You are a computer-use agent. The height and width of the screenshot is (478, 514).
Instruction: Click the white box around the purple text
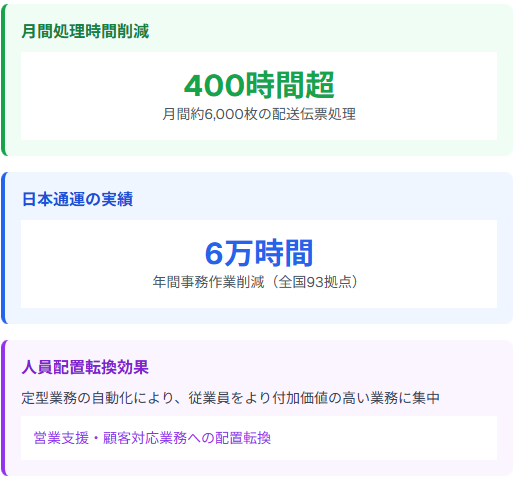coord(259,438)
